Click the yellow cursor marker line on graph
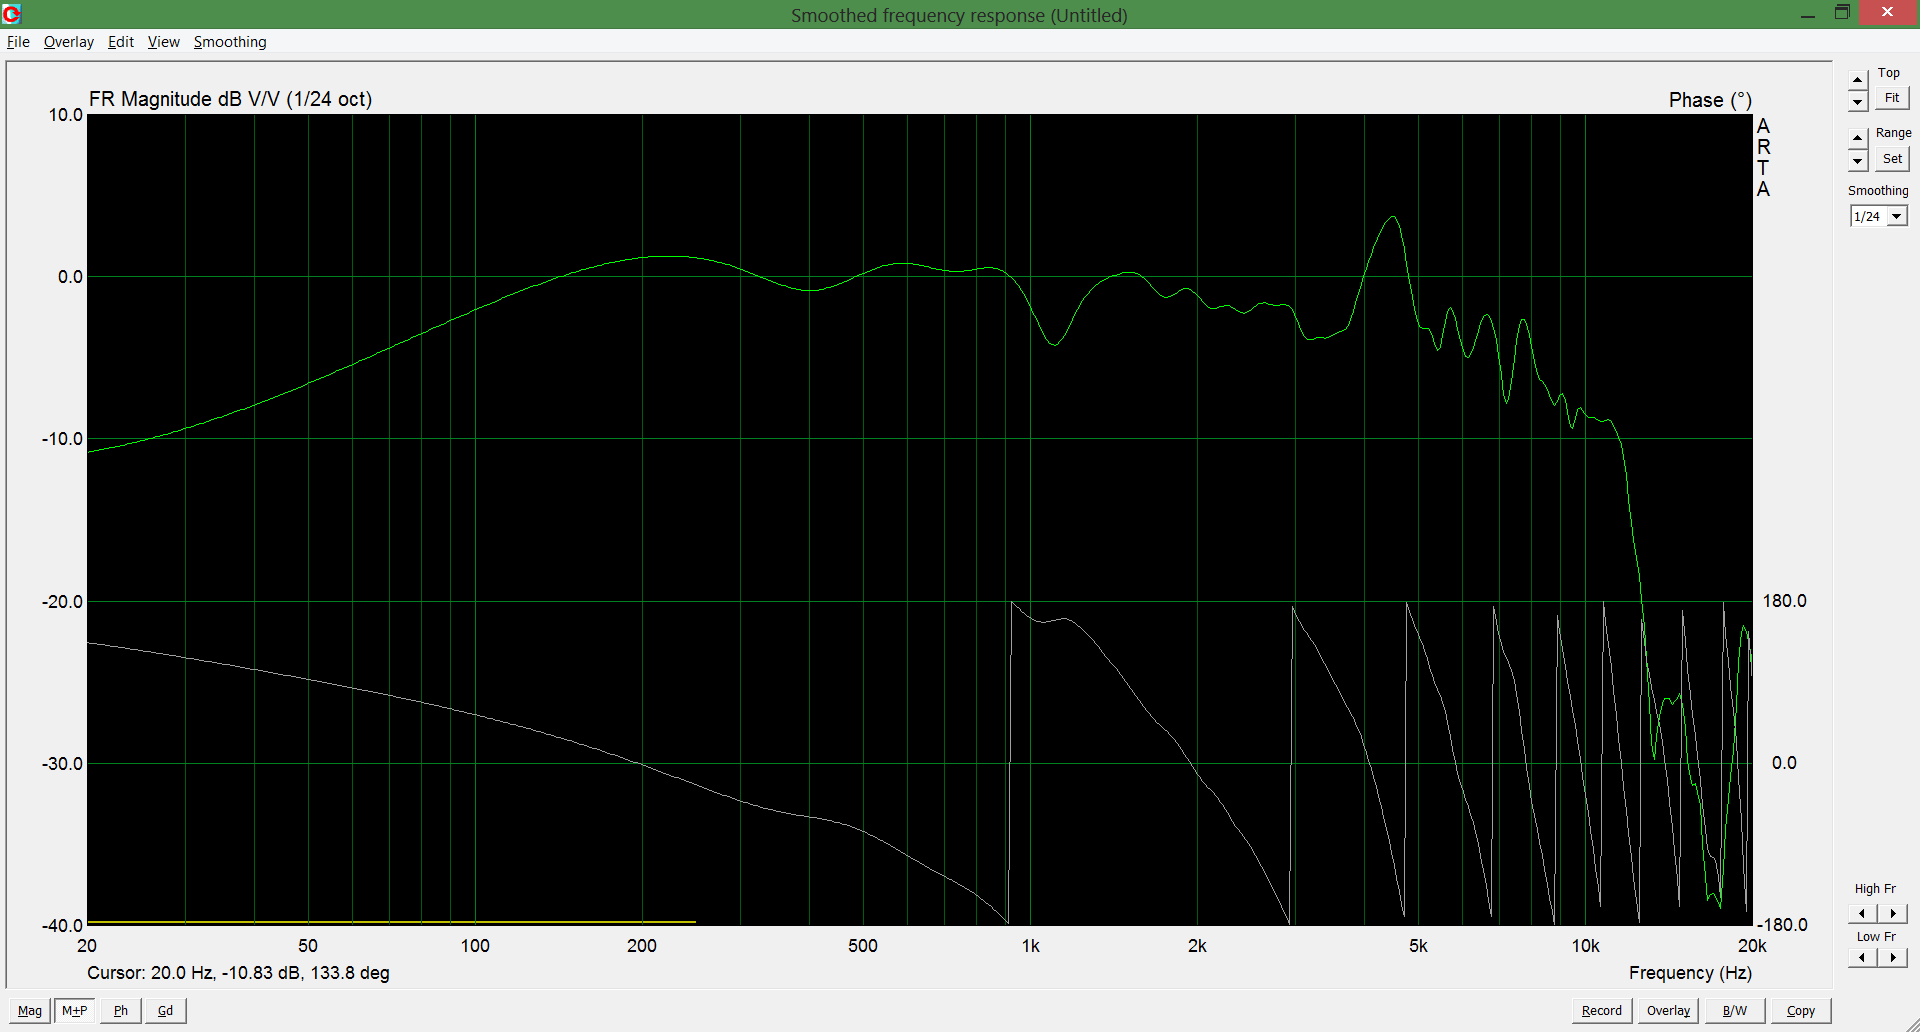The image size is (1920, 1032). coord(391,922)
